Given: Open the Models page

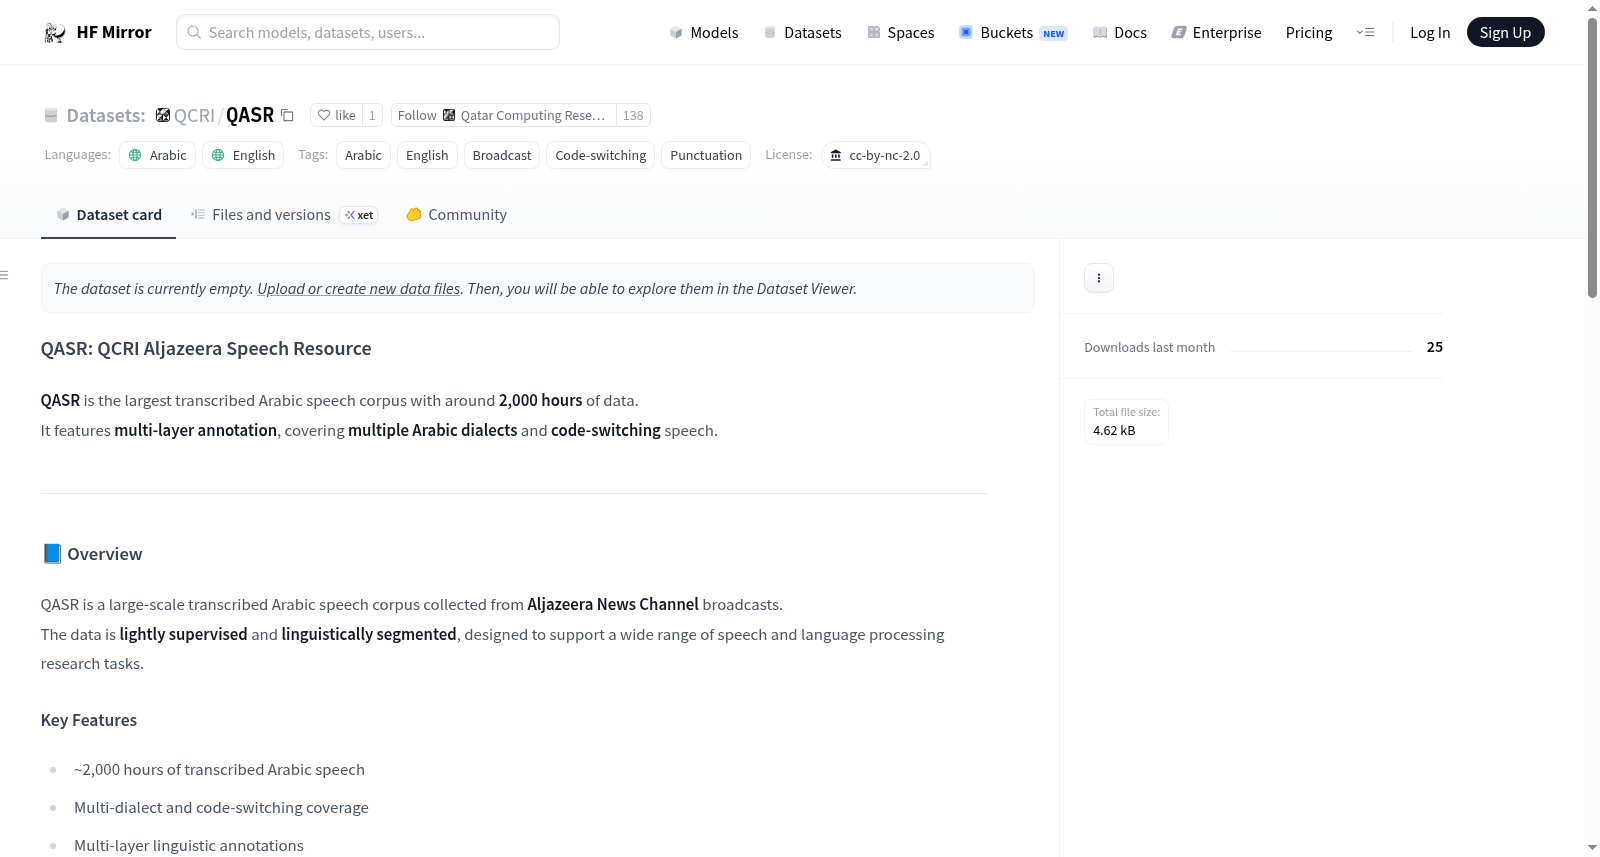Looking at the screenshot, I should pyautogui.click(x=704, y=32).
